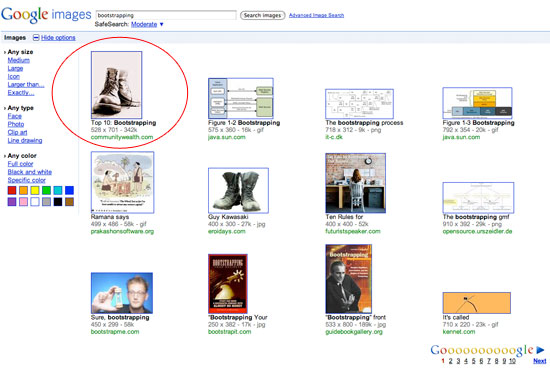Pick the black color swatch
This screenshot has height=373, width=550.
[x=58, y=202]
